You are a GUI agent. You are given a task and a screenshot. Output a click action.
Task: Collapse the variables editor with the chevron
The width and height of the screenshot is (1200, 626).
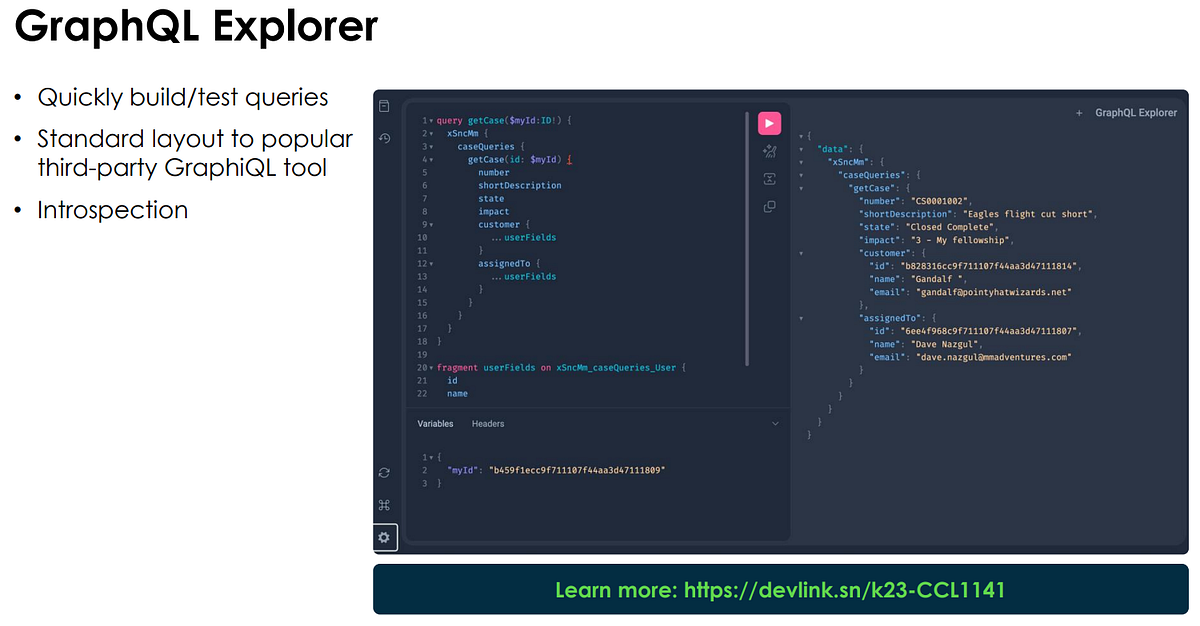pyautogui.click(x=775, y=424)
